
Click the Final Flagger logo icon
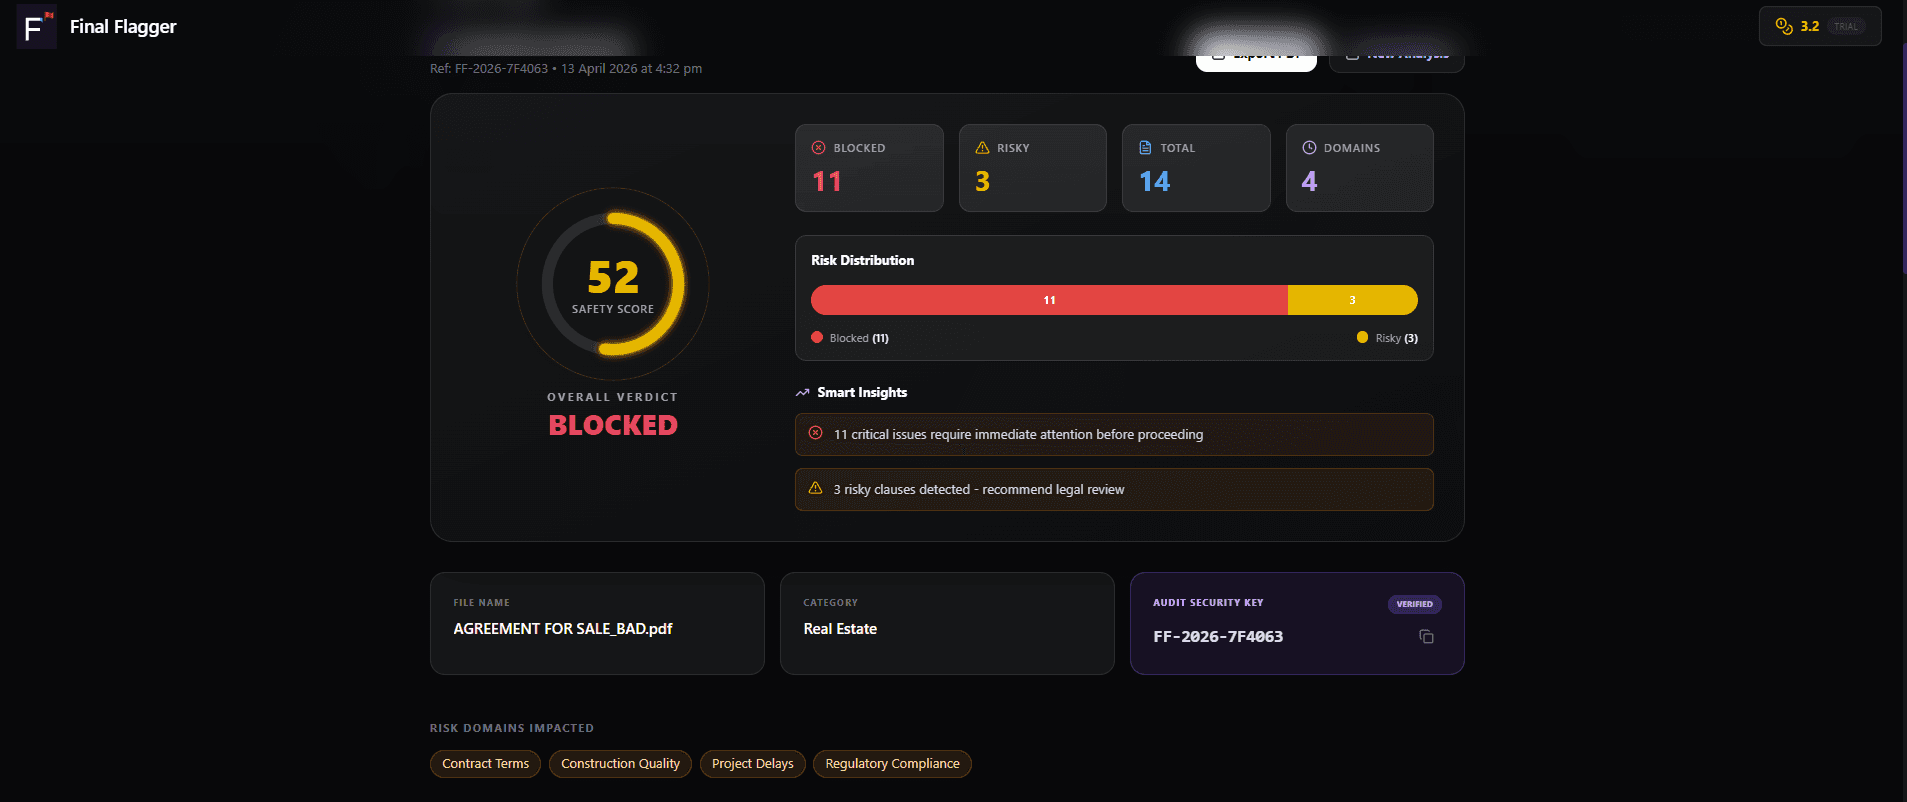[36, 27]
